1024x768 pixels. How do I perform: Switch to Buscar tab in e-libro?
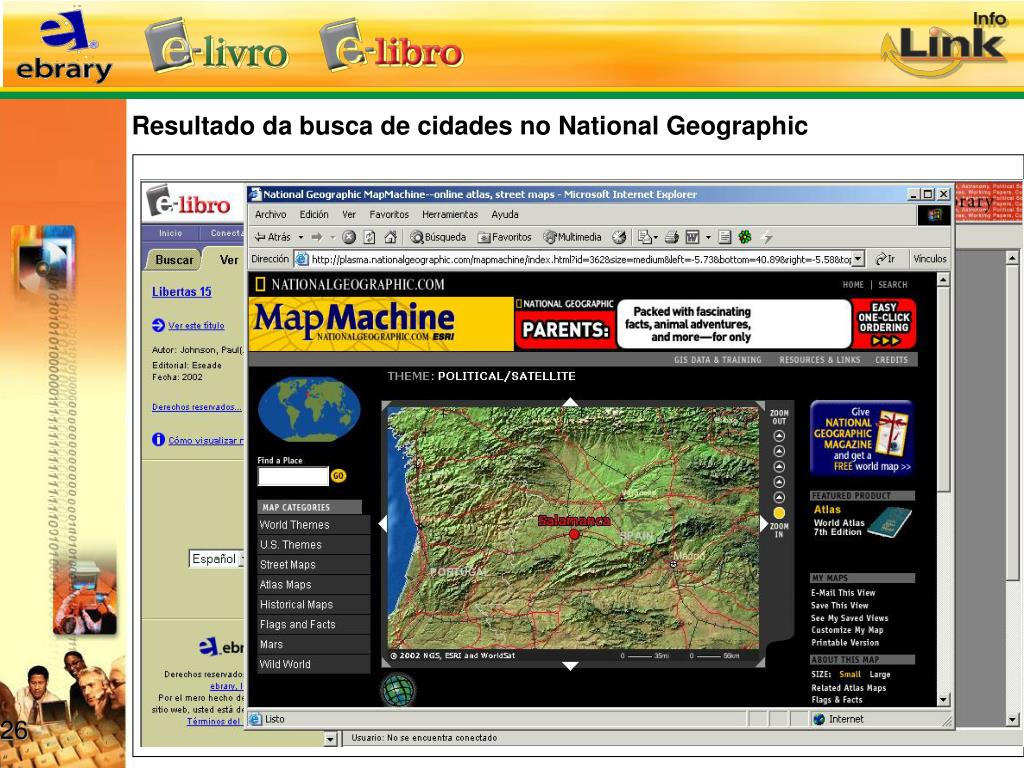(174, 260)
